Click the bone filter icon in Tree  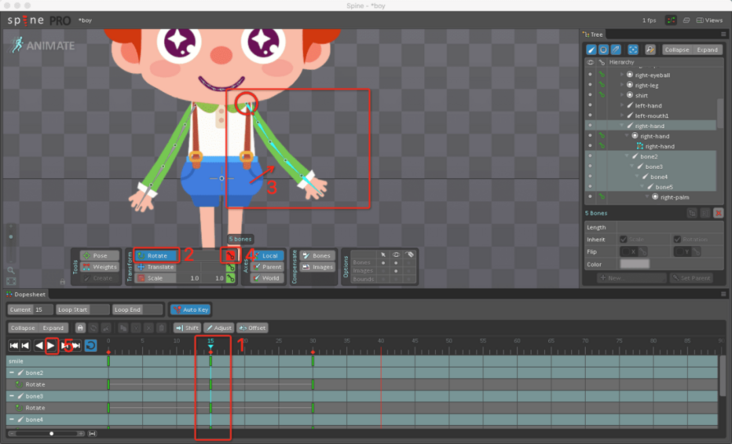click(591, 49)
